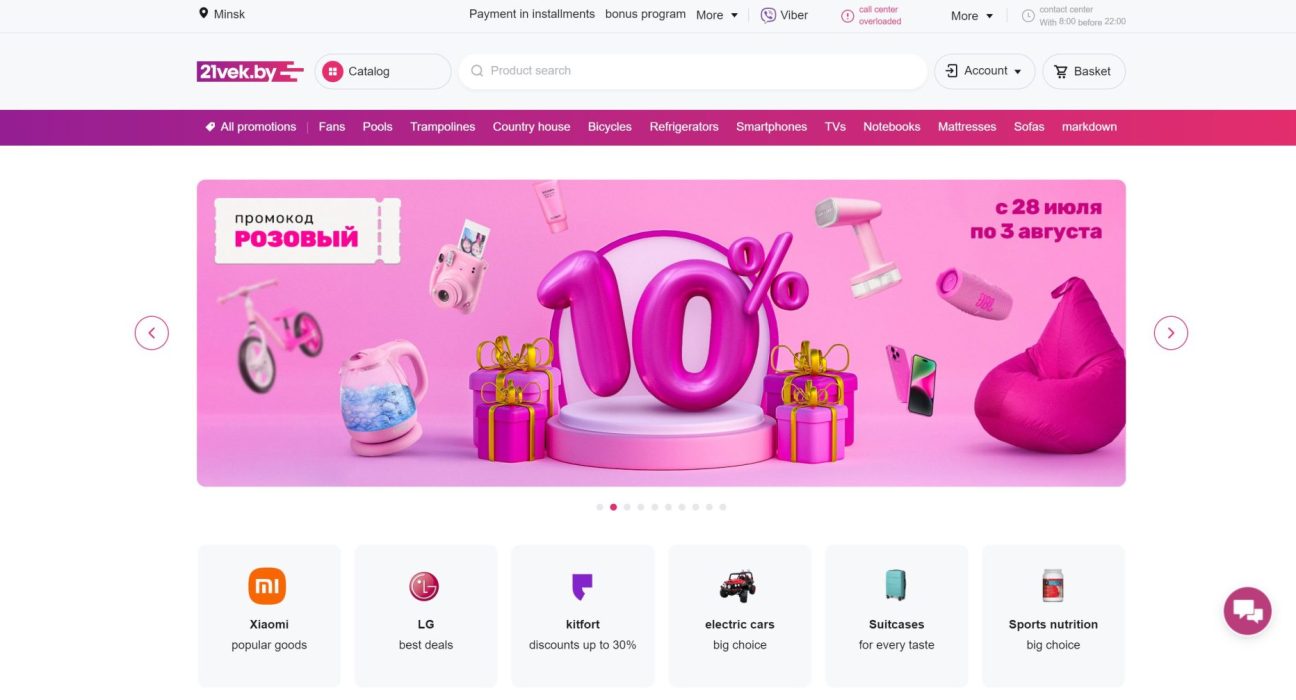
Task: Expand the Account dropdown
Action: (x=985, y=71)
